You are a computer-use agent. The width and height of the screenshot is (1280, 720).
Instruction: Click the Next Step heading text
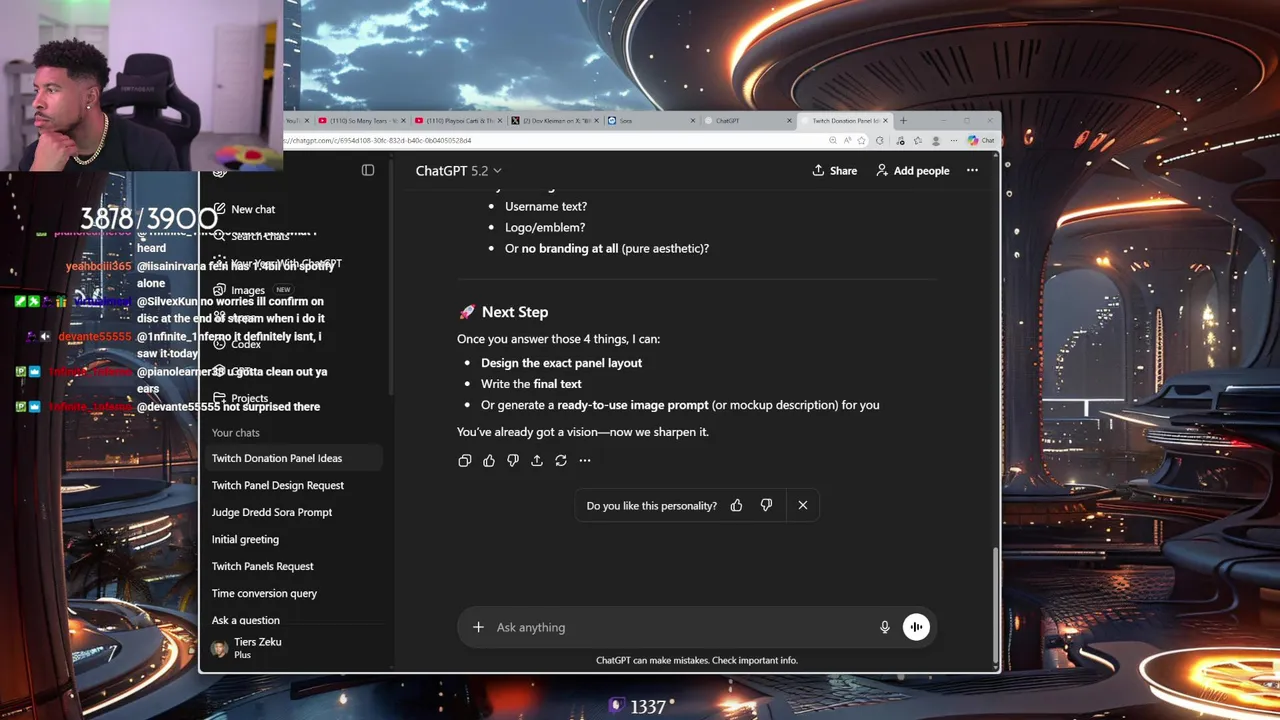click(x=515, y=312)
